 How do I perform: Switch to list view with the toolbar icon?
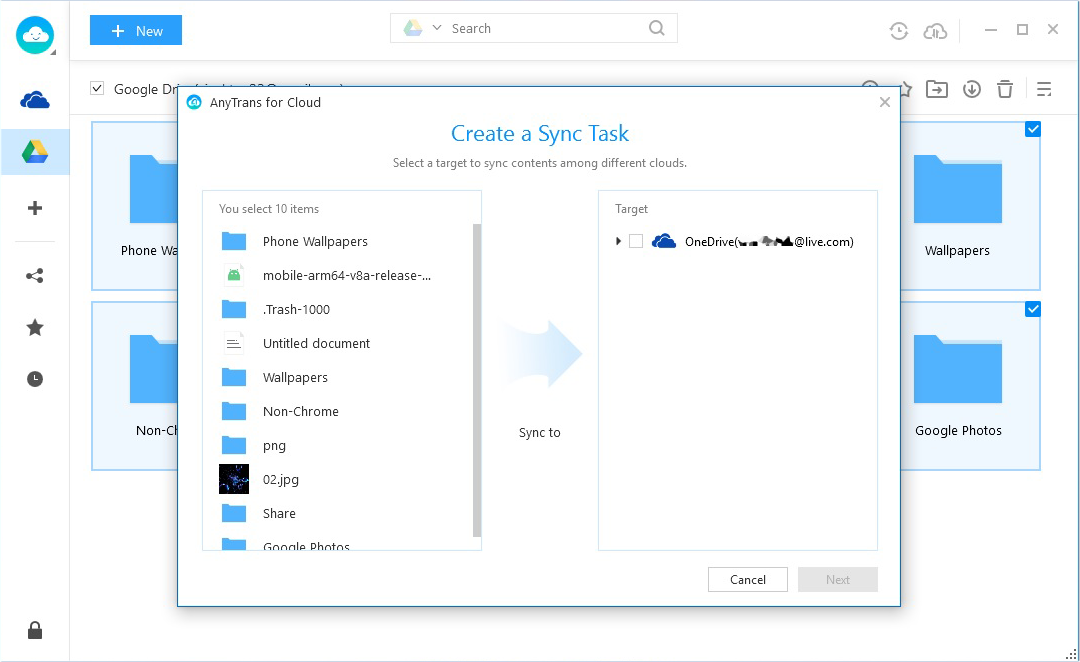[1044, 89]
